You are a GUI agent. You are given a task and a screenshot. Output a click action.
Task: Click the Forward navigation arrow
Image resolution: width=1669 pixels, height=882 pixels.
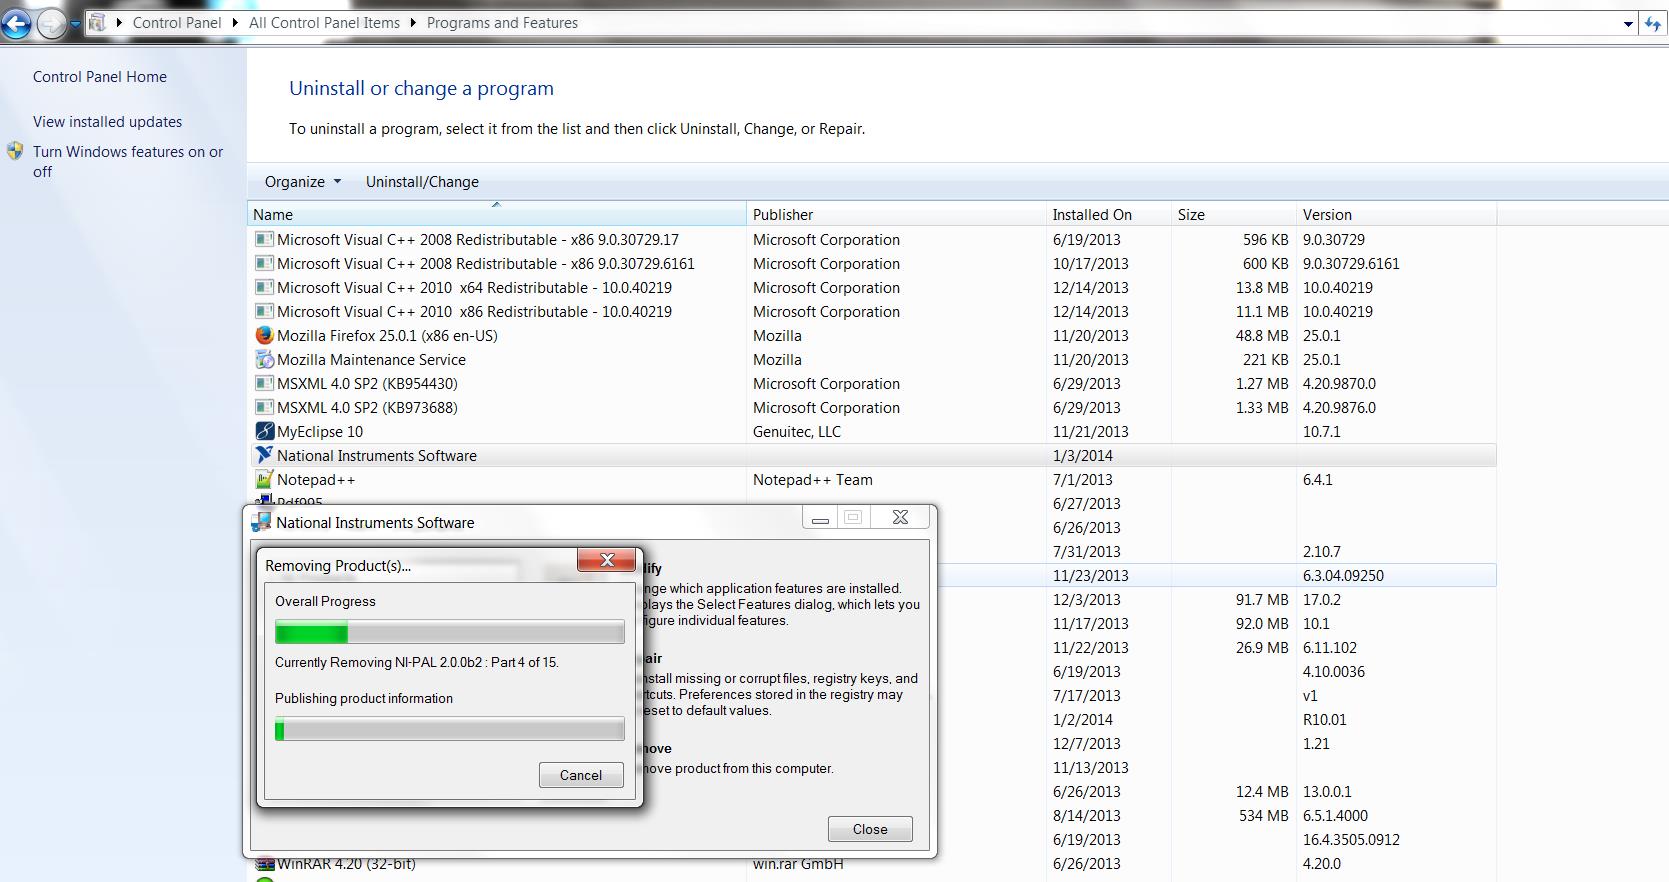(x=51, y=23)
